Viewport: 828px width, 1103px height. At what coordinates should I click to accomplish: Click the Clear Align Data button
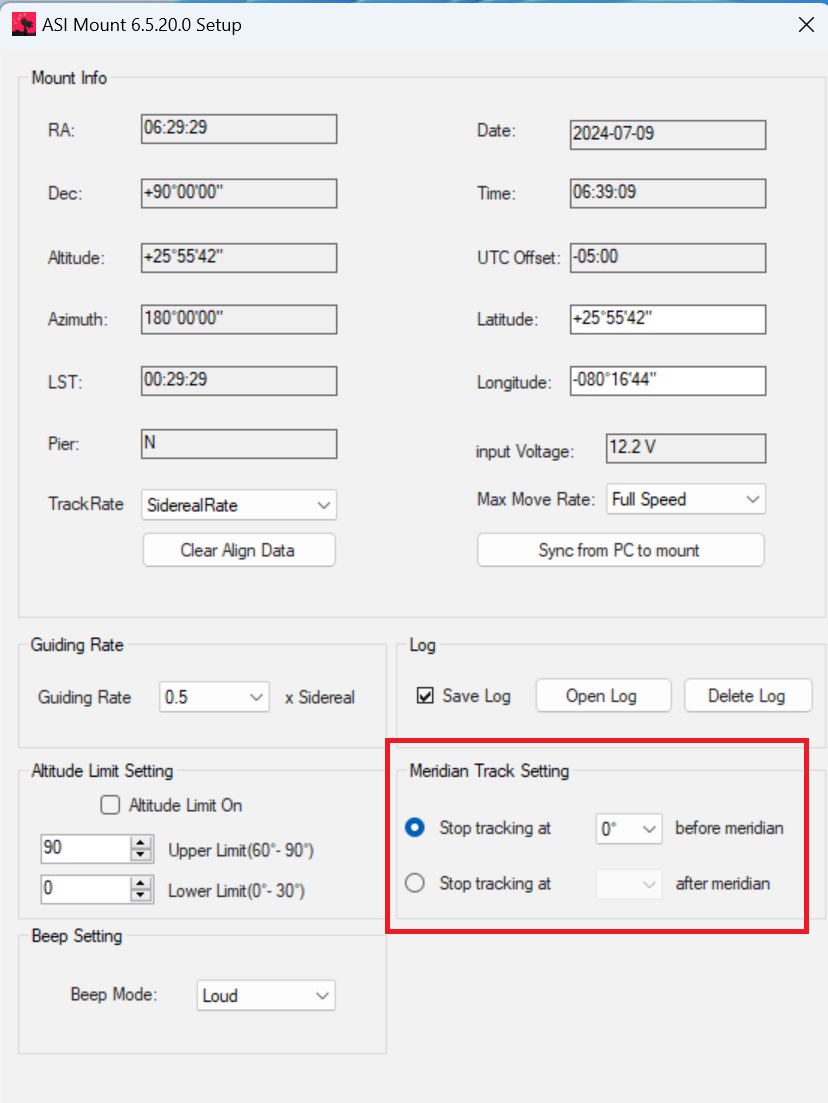pyautogui.click(x=239, y=550)
